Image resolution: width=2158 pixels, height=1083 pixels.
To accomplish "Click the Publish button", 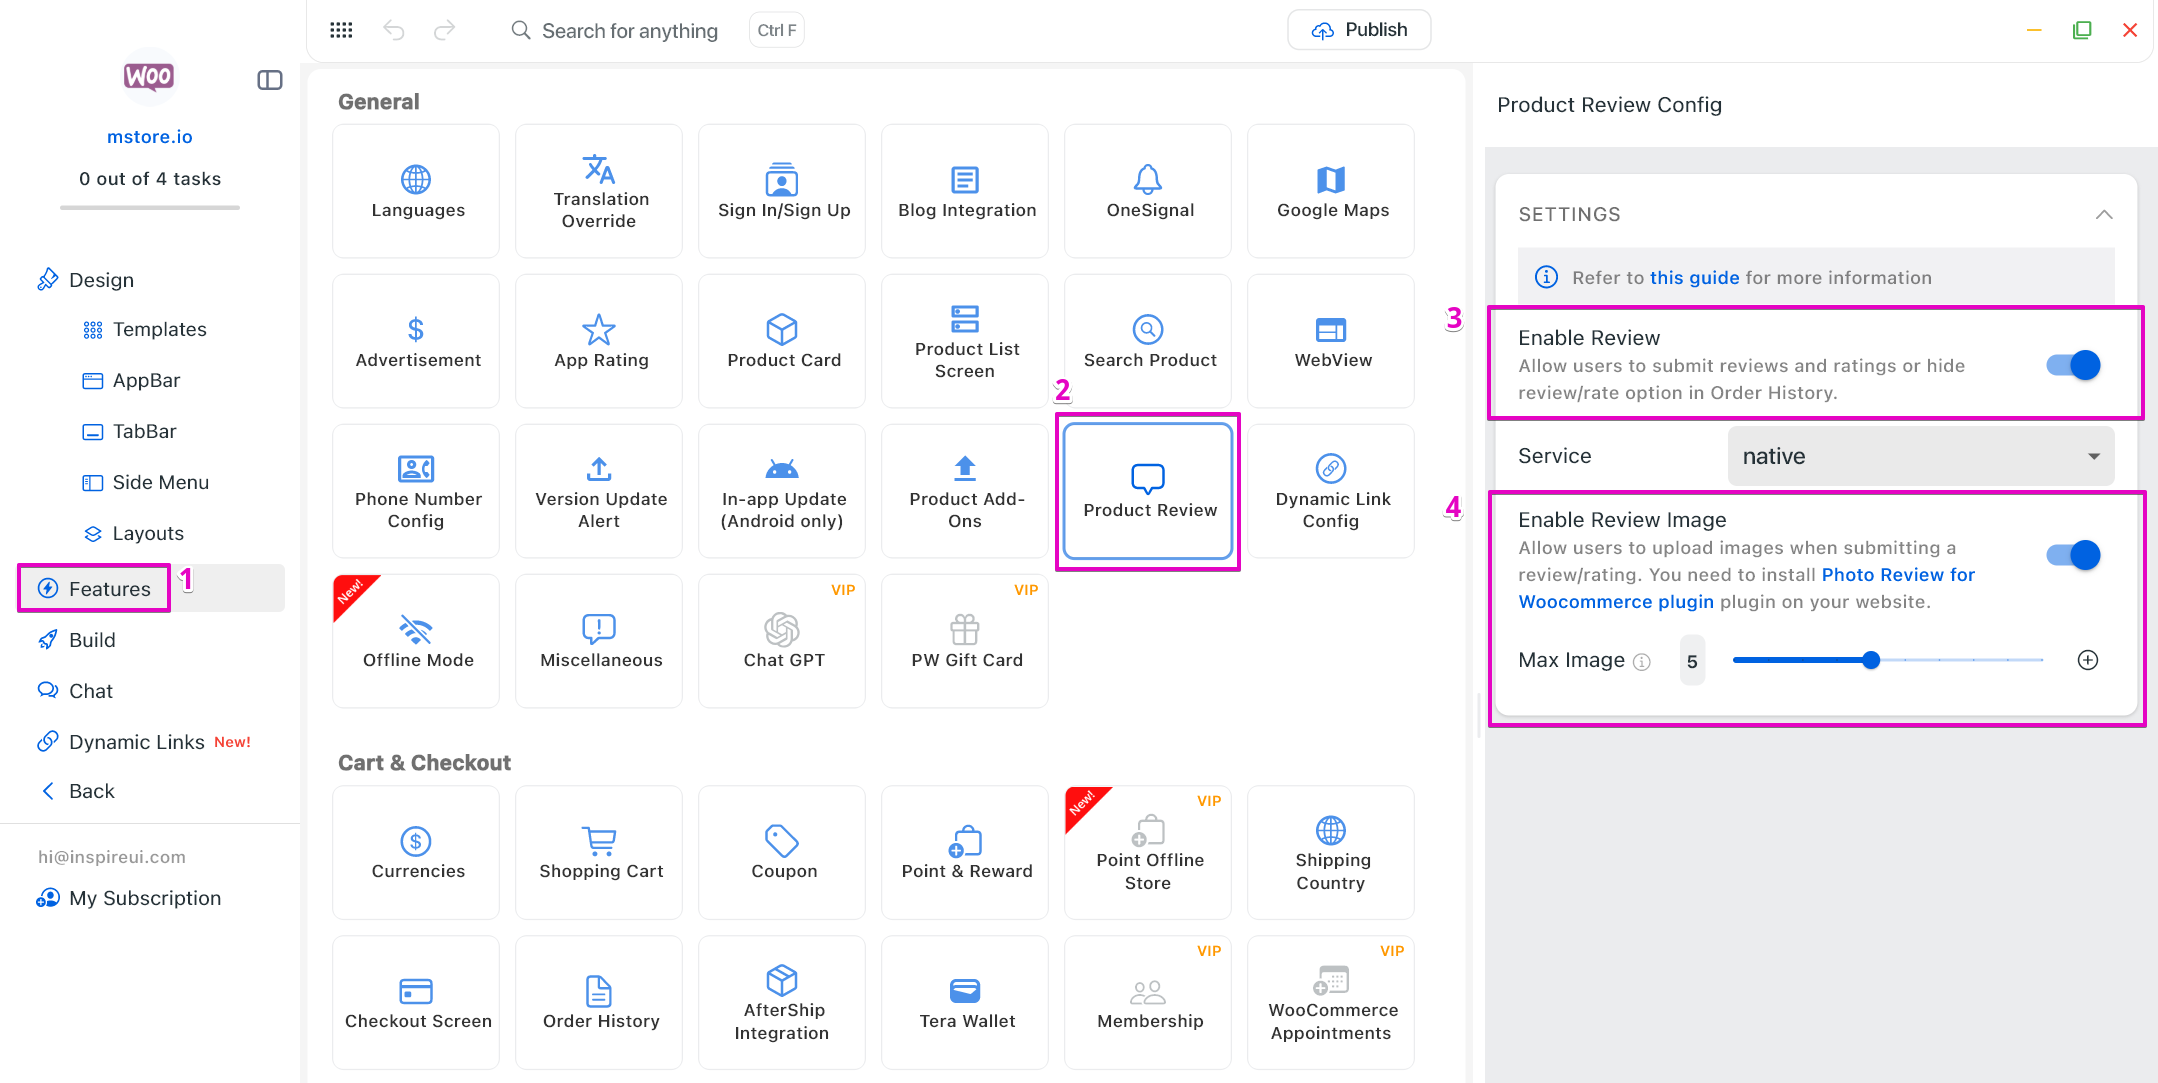I will click(x=1358, y=30).
